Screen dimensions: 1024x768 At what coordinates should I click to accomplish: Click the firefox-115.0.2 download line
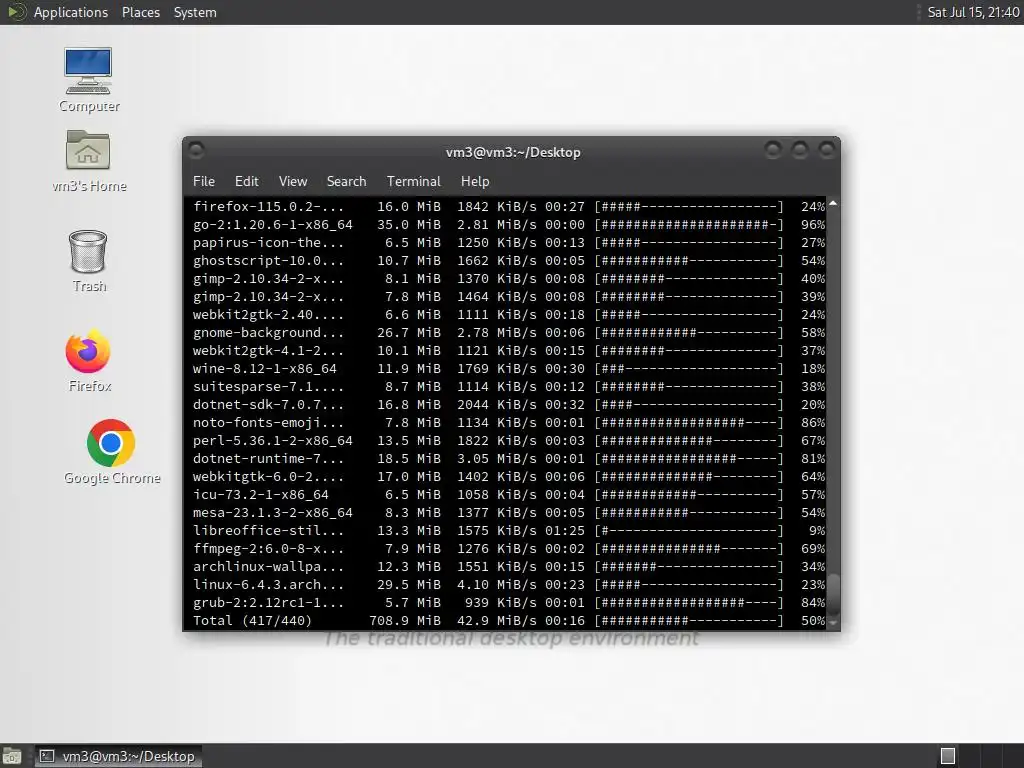[x=509, y=206]
